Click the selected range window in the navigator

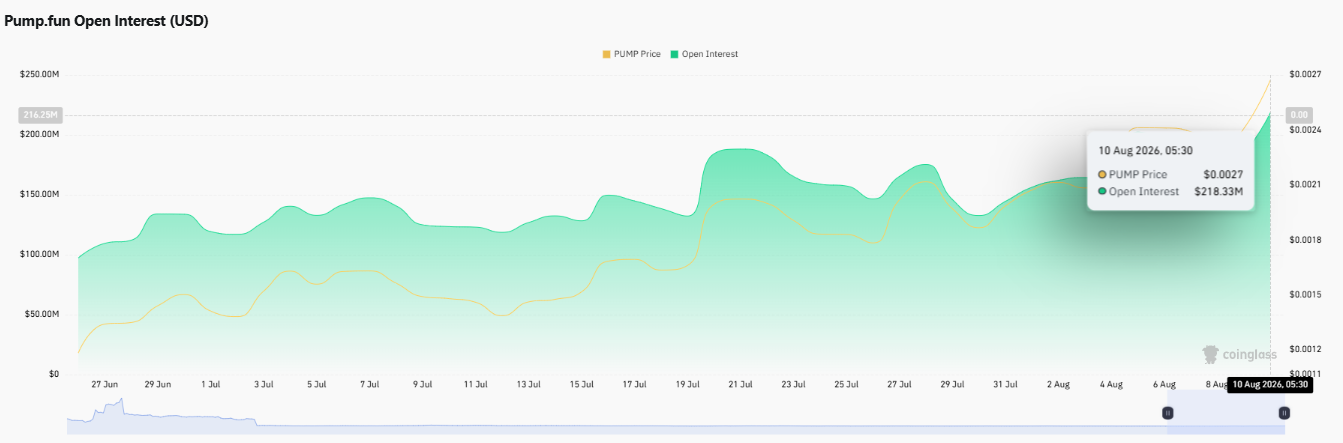1226,412
